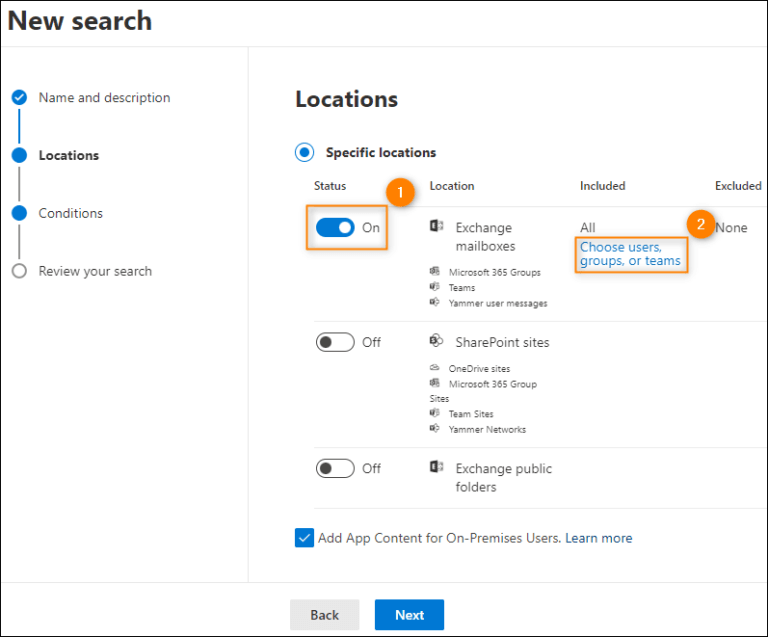Enable the SharePoint sites toggle
The height and width of the screenshot is (637, 768).
[x=335, y=342]
